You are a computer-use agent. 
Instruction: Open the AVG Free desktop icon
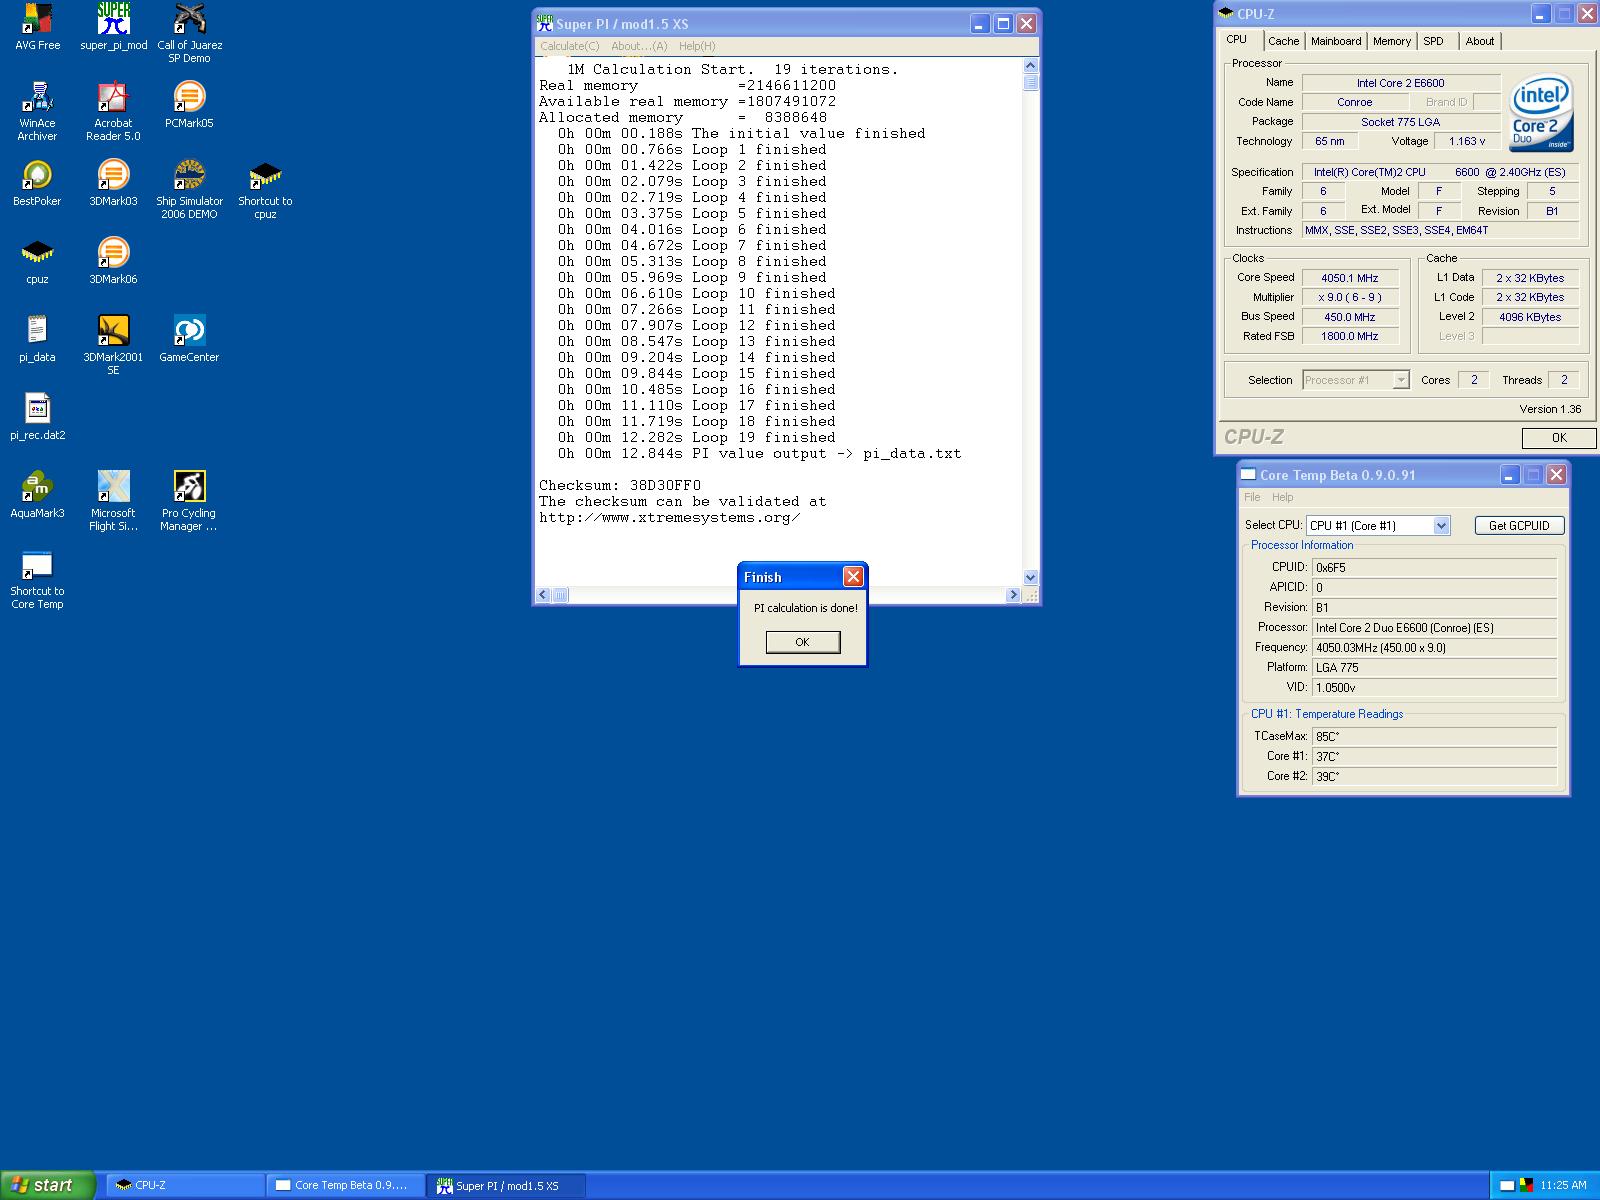(x=37, y=27)
